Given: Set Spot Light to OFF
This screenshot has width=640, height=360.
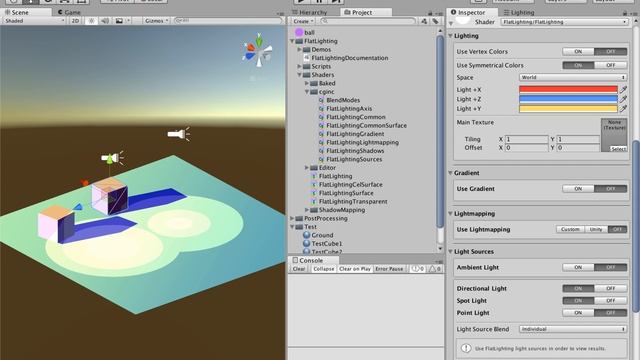Looking at the screenshot, I should click(x=611, y=300).
